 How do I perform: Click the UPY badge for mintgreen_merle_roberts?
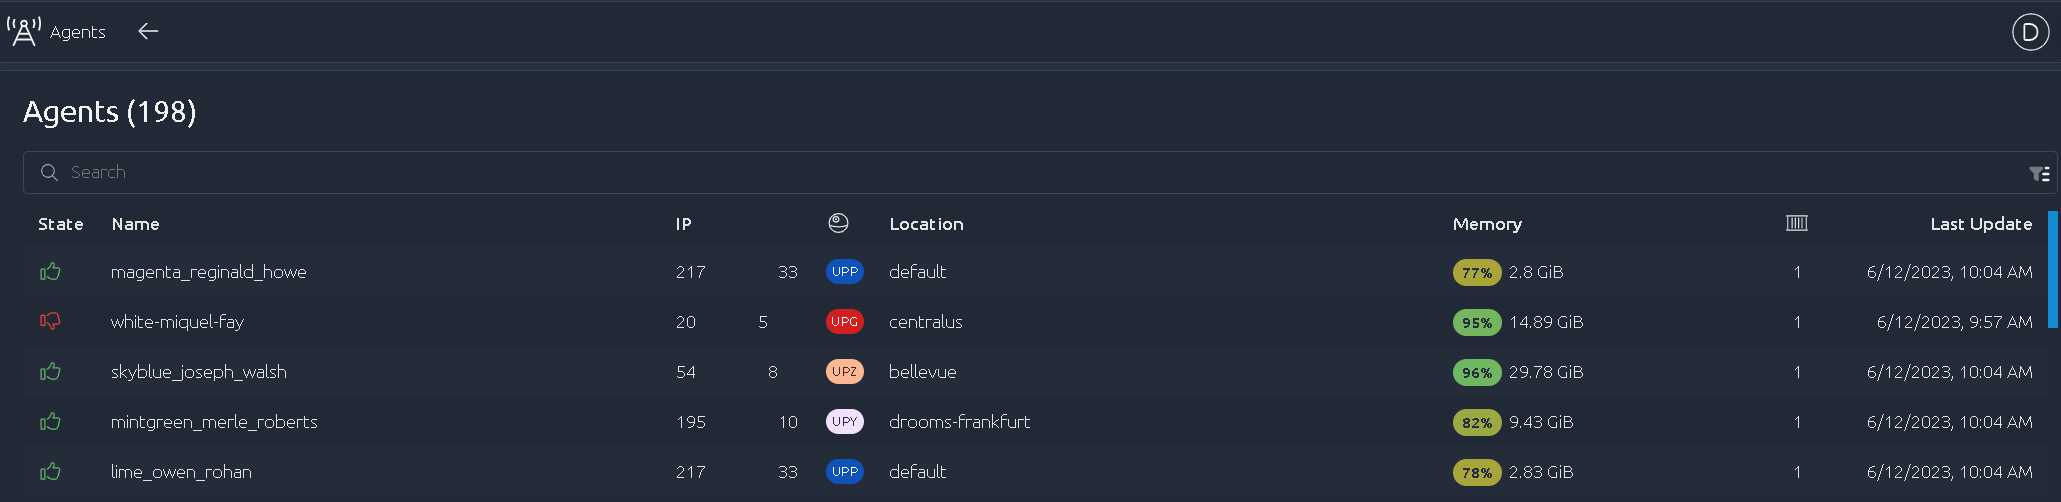tap(844, 421)
